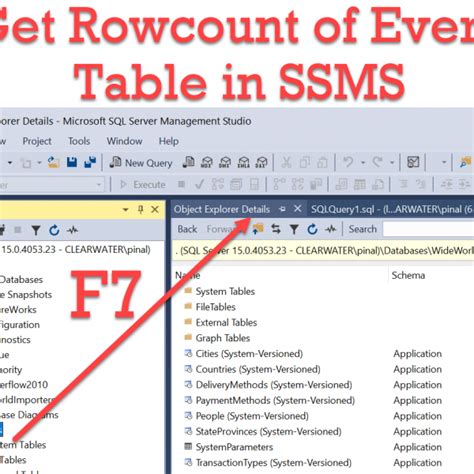The height and width of the screenshot is (474, 474).
Task: Click the DMX query icon
Action: [225, 162]
